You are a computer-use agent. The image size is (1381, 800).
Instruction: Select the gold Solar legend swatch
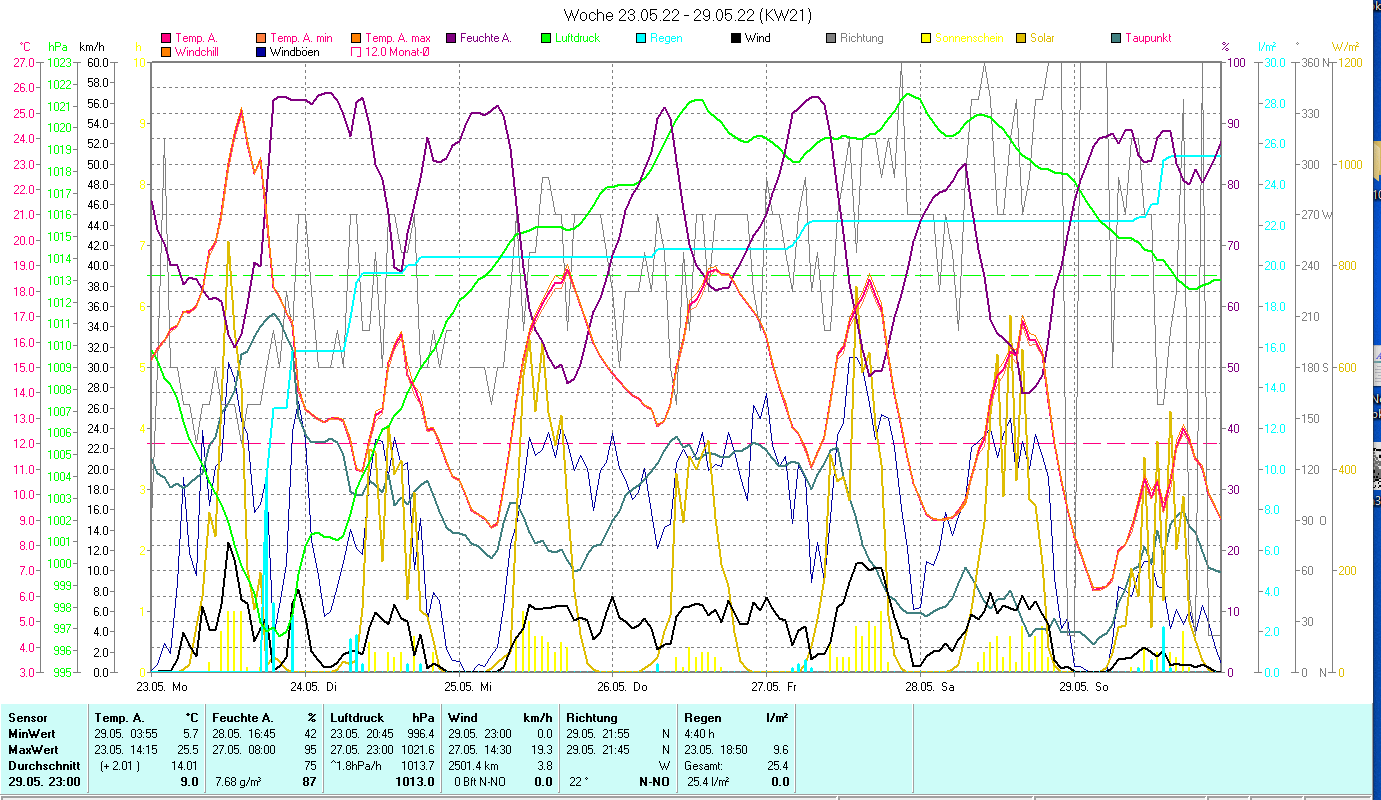click(x=1021, y=38)
